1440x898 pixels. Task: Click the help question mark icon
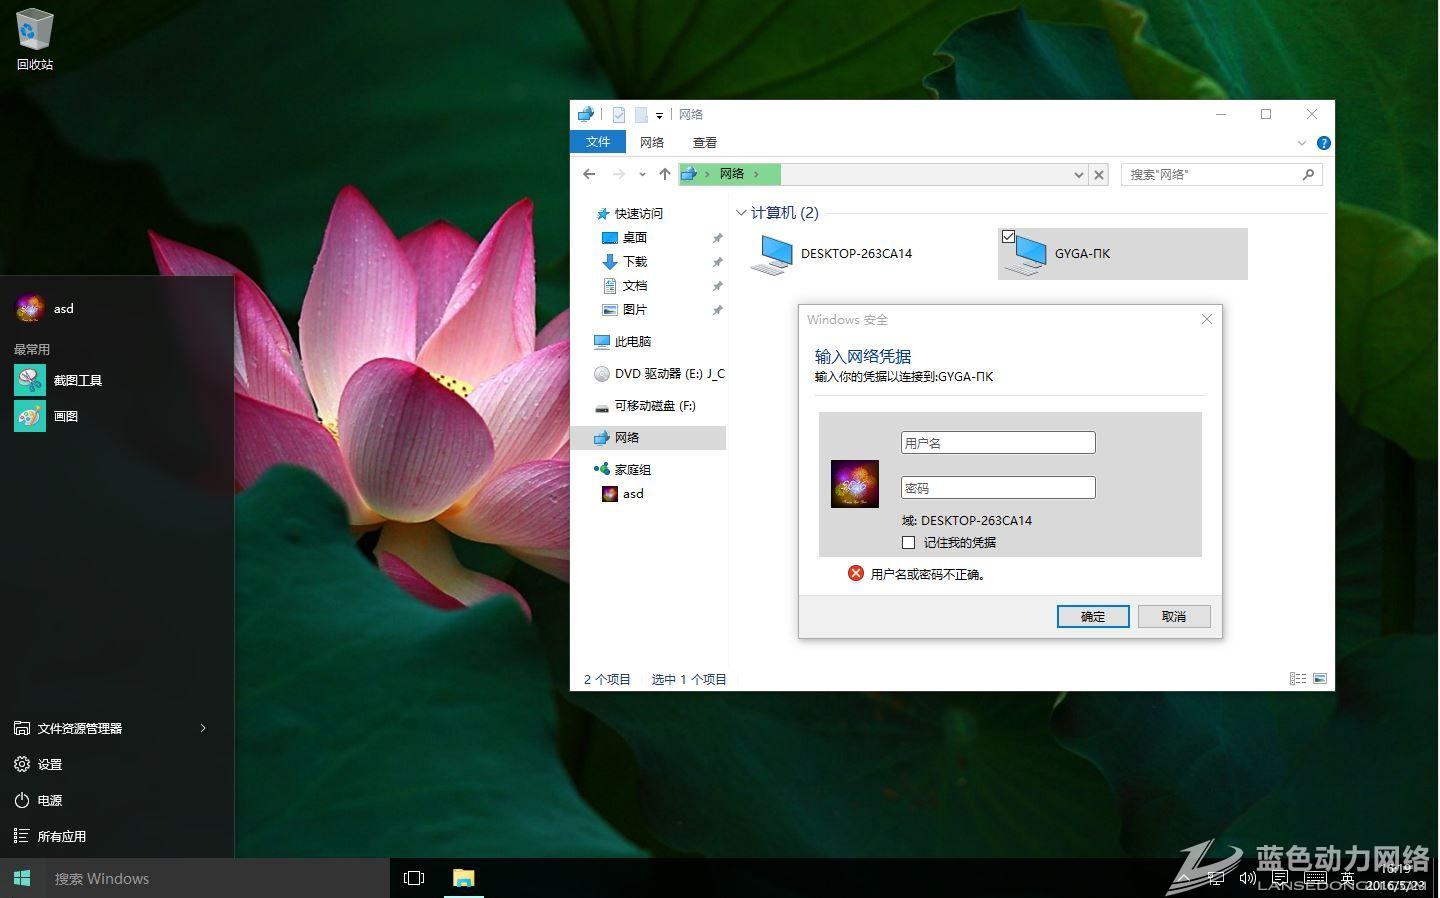[x=1323, y=143]
